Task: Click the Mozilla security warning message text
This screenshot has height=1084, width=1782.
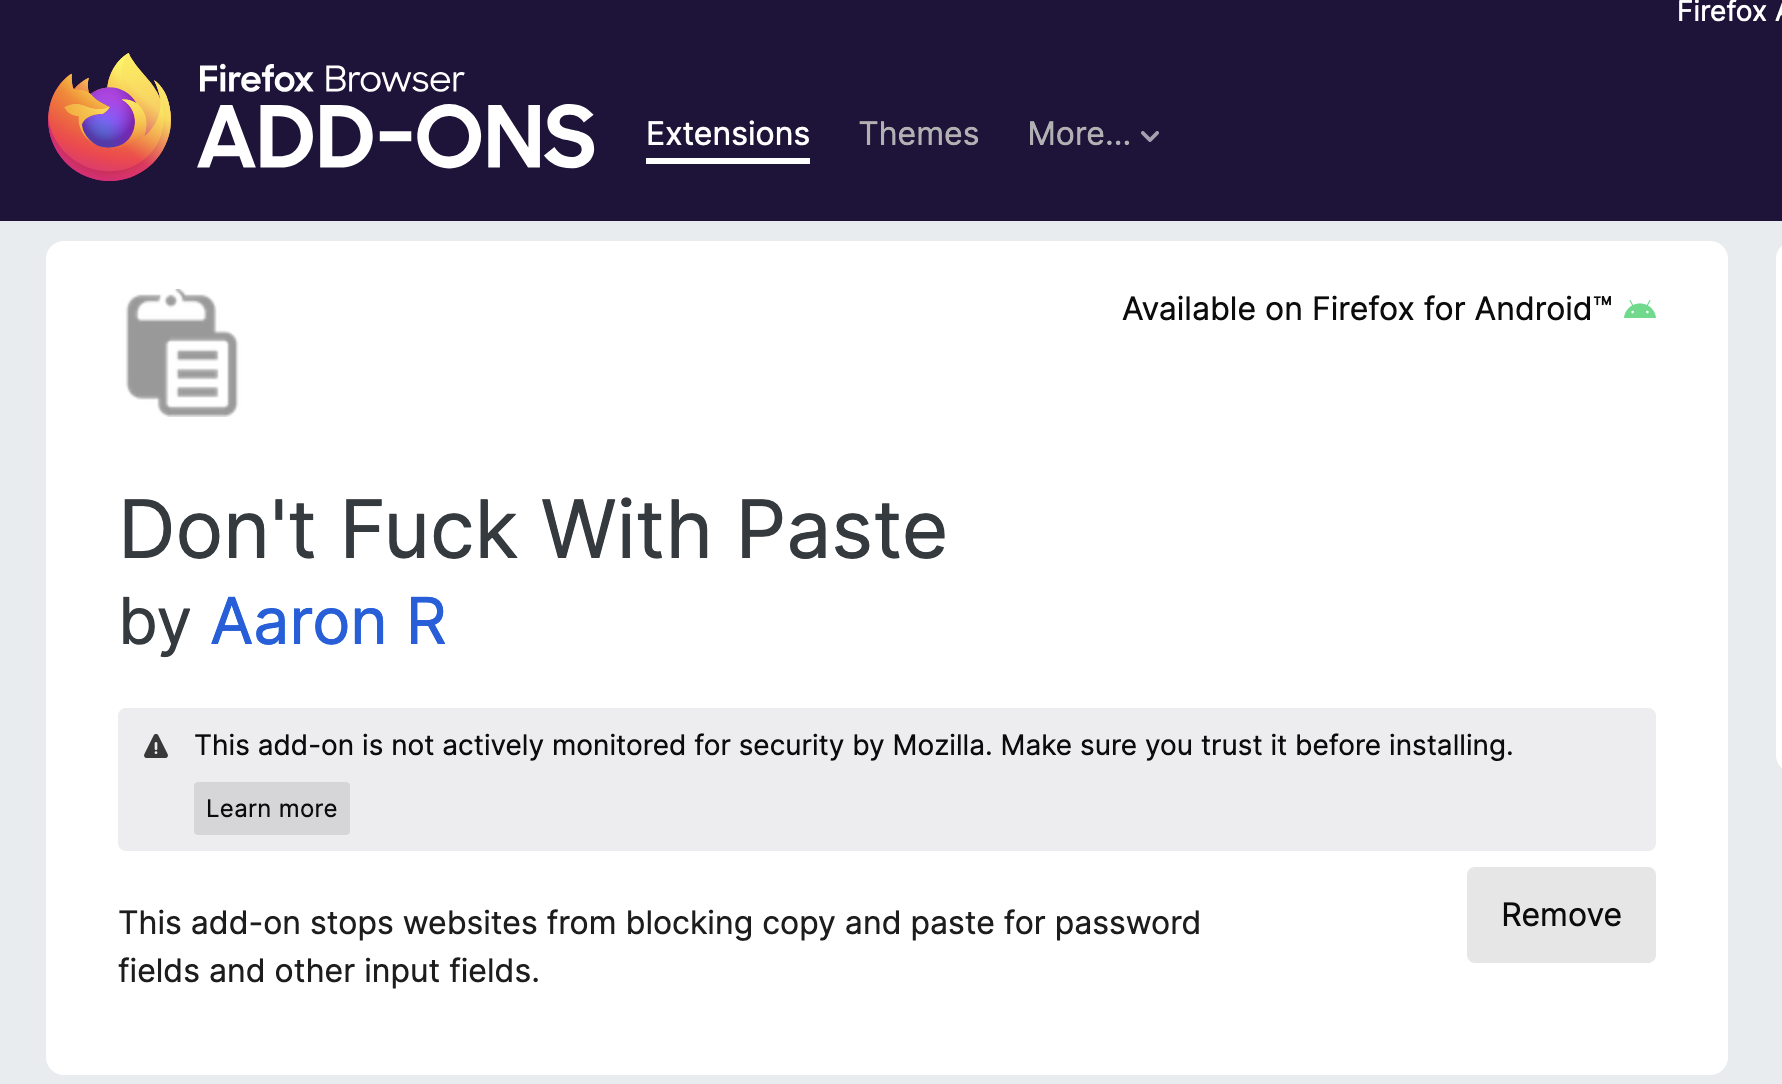Action: click(x=853, y=745)
